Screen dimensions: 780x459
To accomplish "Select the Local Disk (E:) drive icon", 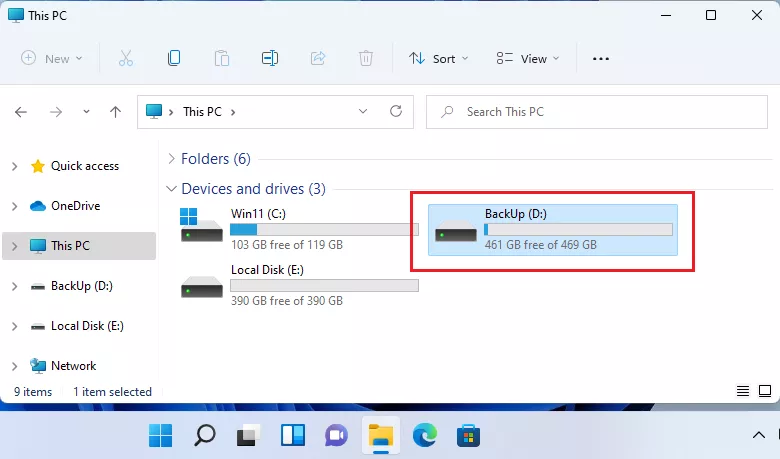I will tap(201, 287).
